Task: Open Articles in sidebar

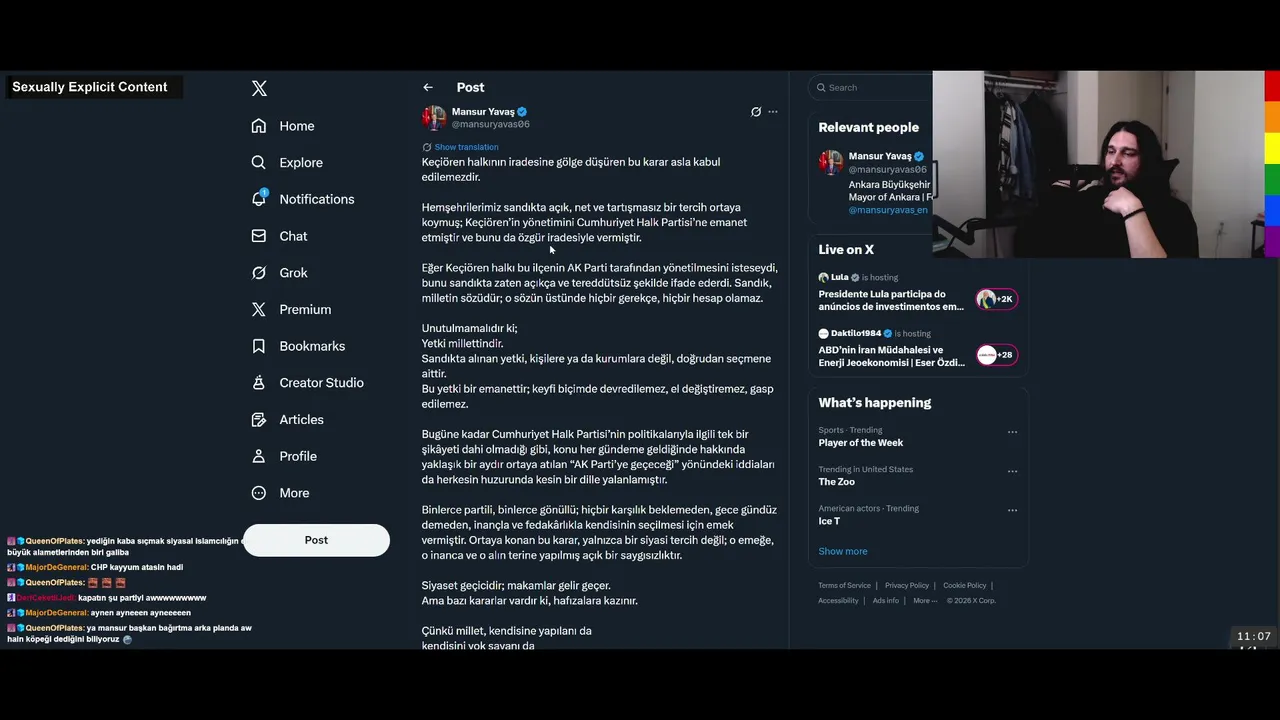Action: [288, 420]
